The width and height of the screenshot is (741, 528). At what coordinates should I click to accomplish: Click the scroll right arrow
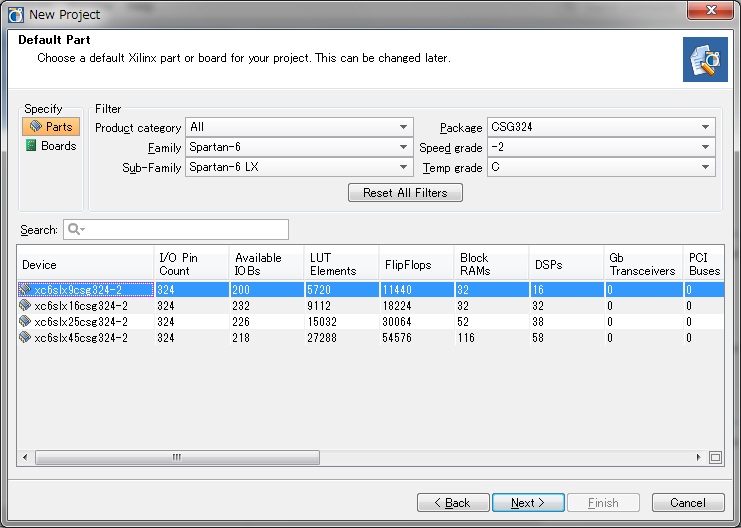[698, 458]
